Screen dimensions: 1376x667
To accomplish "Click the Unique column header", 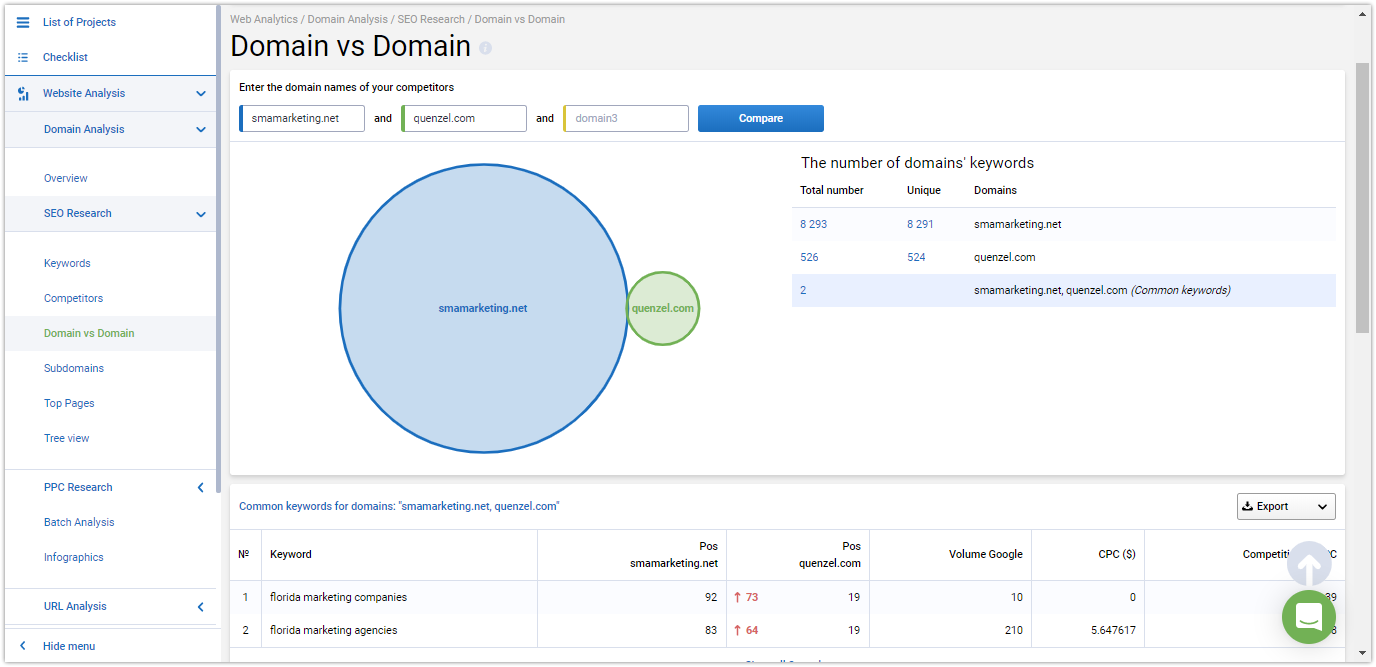I will 924,190.
